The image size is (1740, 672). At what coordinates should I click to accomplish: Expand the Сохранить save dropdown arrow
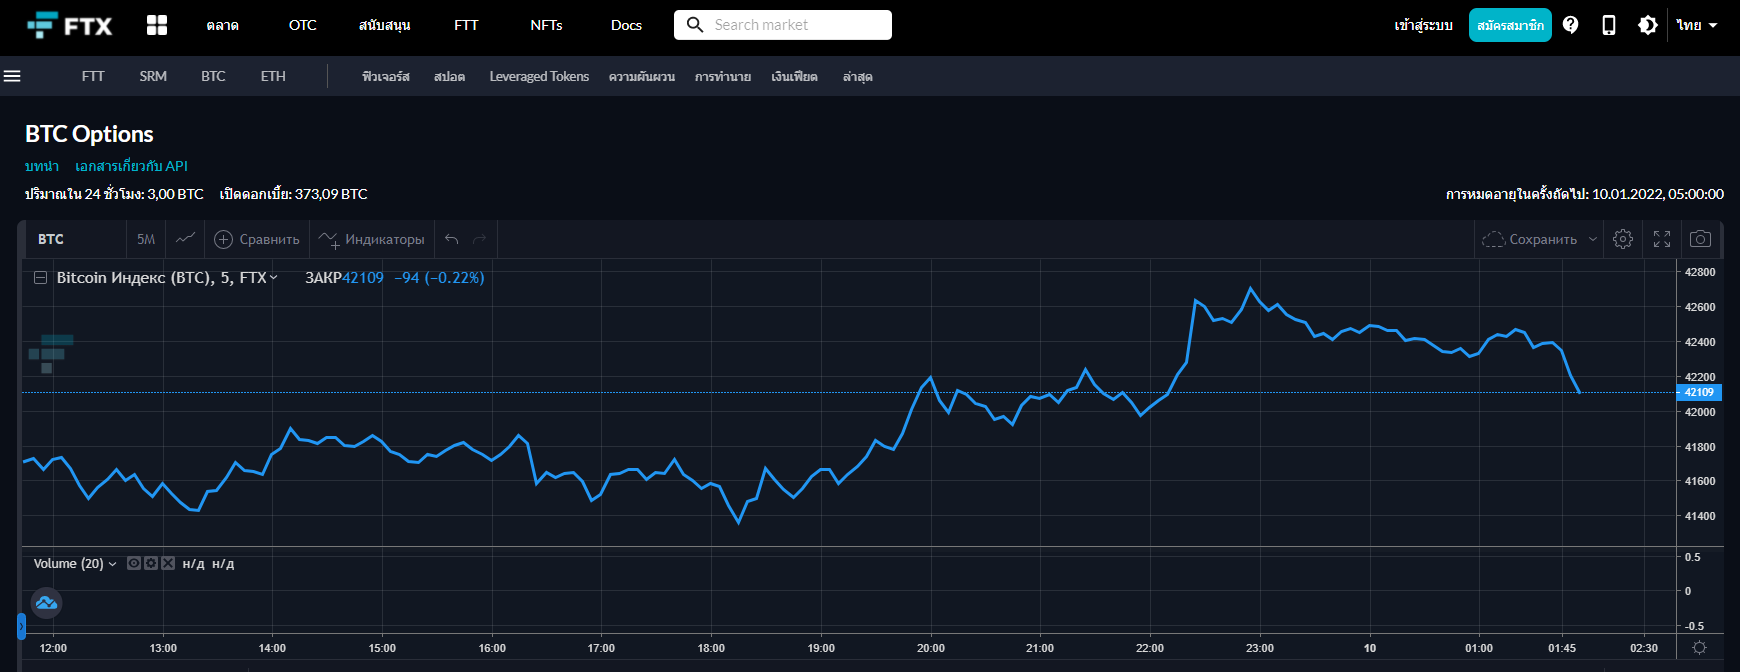(1593, 239)
